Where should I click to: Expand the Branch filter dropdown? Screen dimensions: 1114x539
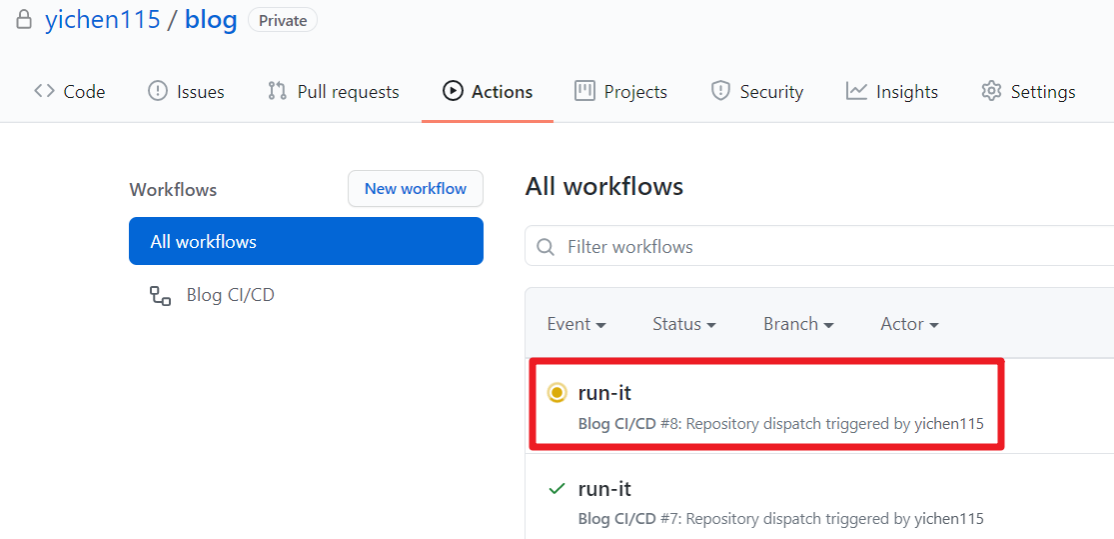[x=798, y=324]
